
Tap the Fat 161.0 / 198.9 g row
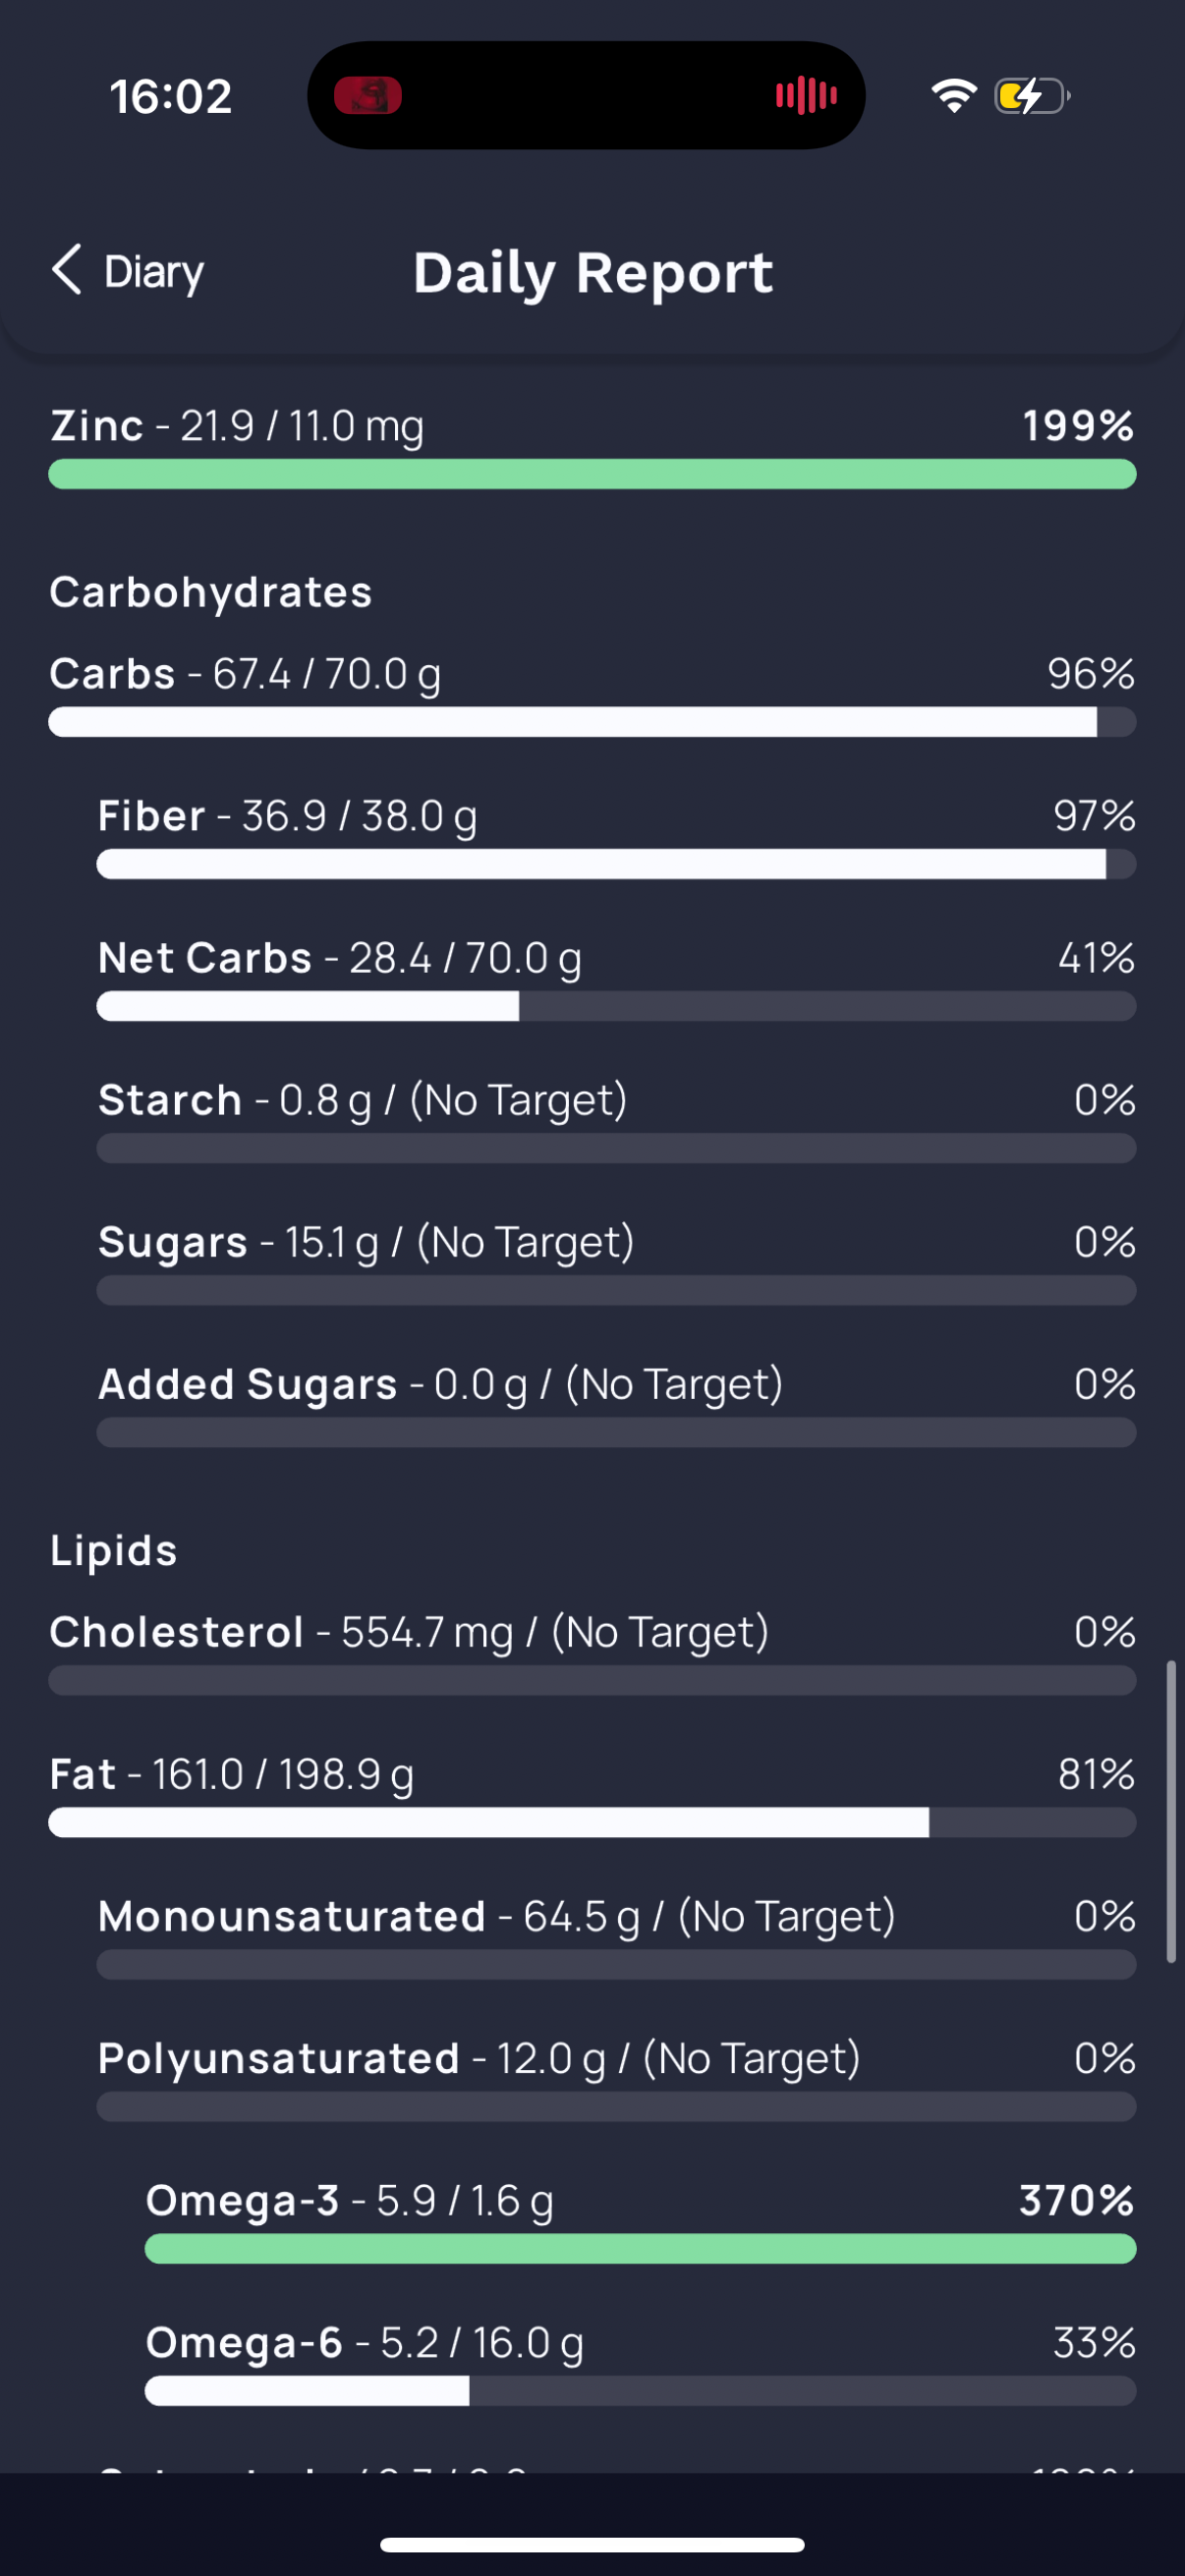coord(592,1794)
